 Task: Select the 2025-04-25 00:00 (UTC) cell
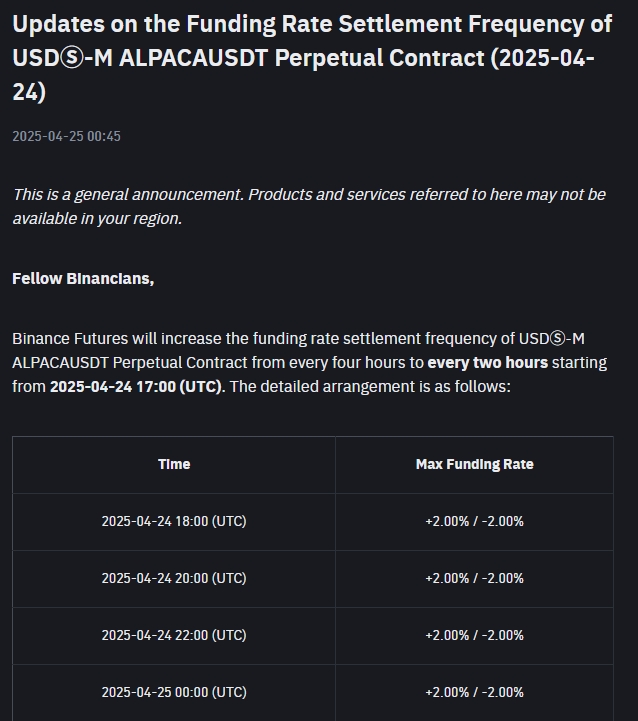pos(174,692)
